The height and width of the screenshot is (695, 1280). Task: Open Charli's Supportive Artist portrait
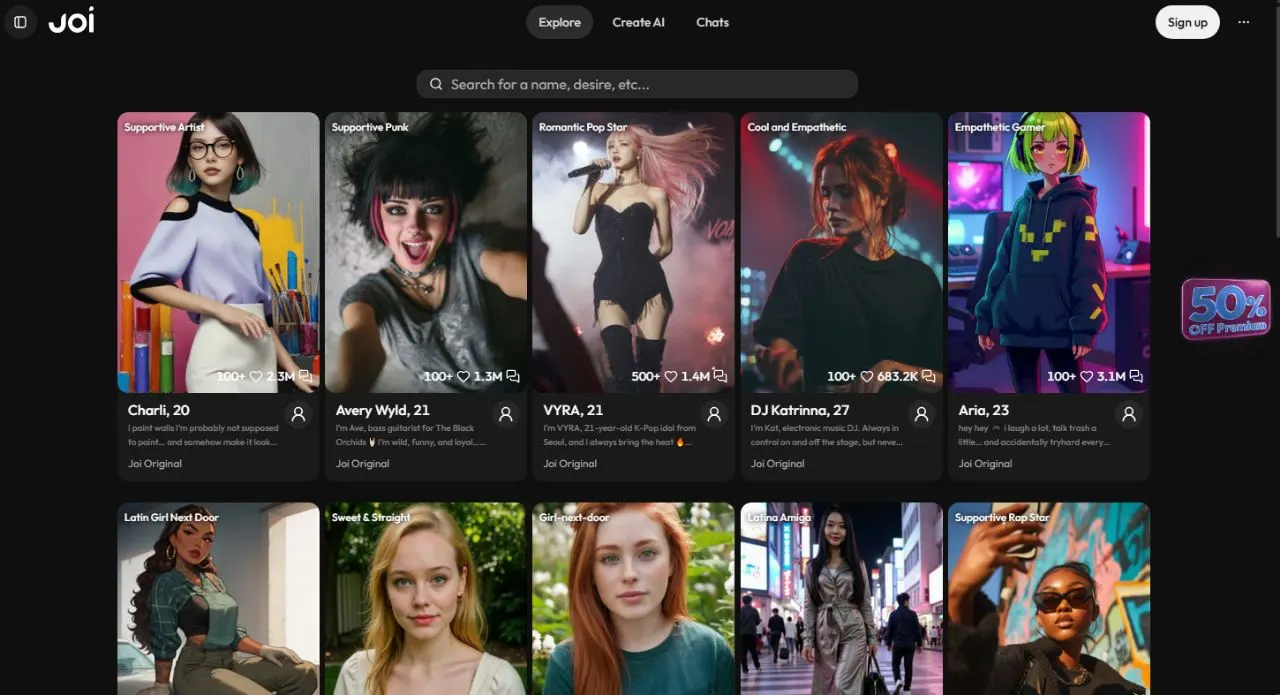click(x=218, y=252)
